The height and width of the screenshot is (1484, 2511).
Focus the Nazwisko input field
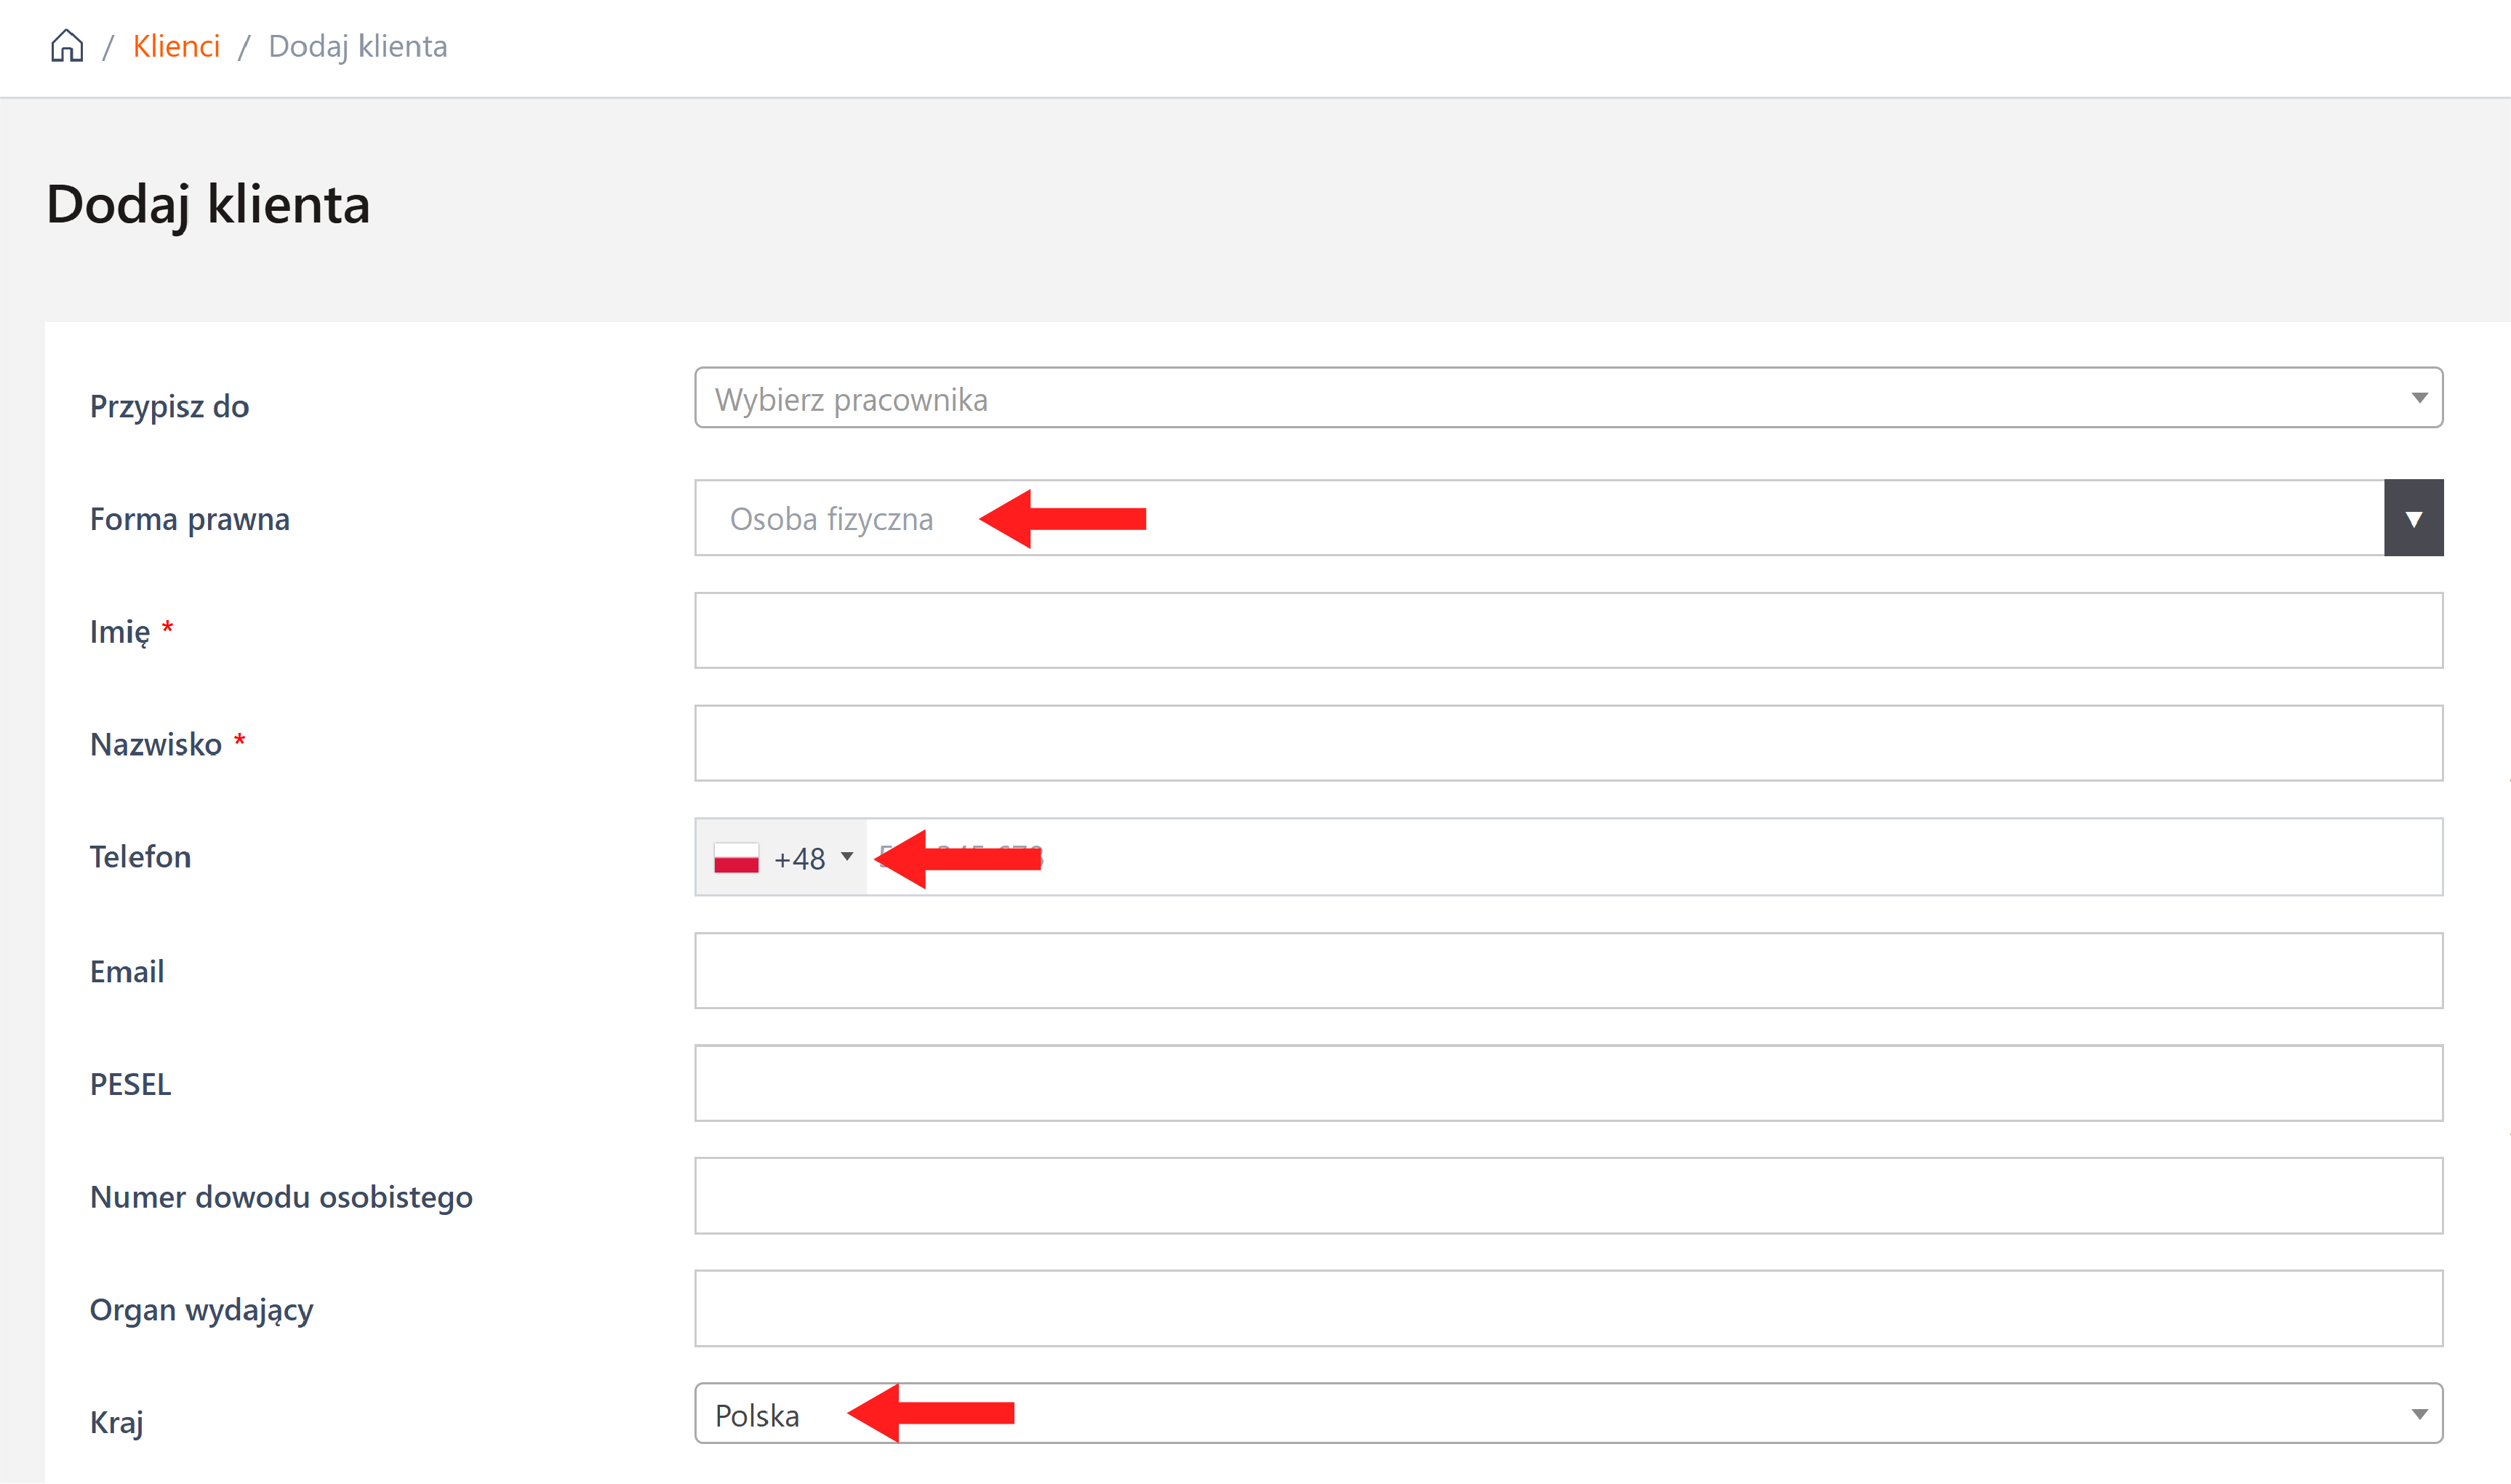tap(1567, 743)
